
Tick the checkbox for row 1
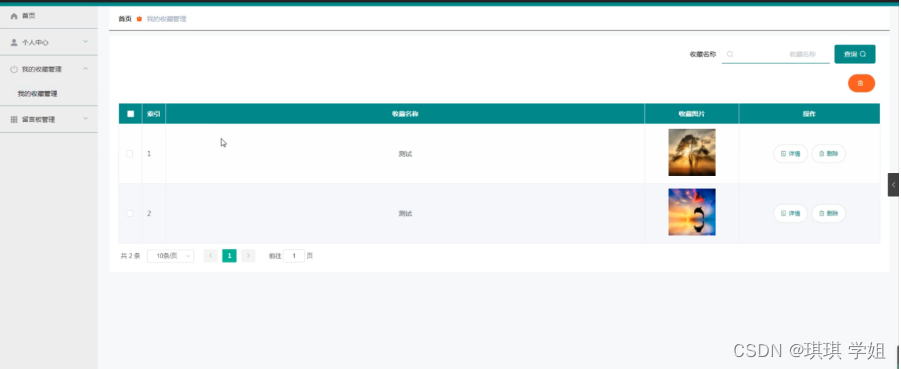[129, 153]
